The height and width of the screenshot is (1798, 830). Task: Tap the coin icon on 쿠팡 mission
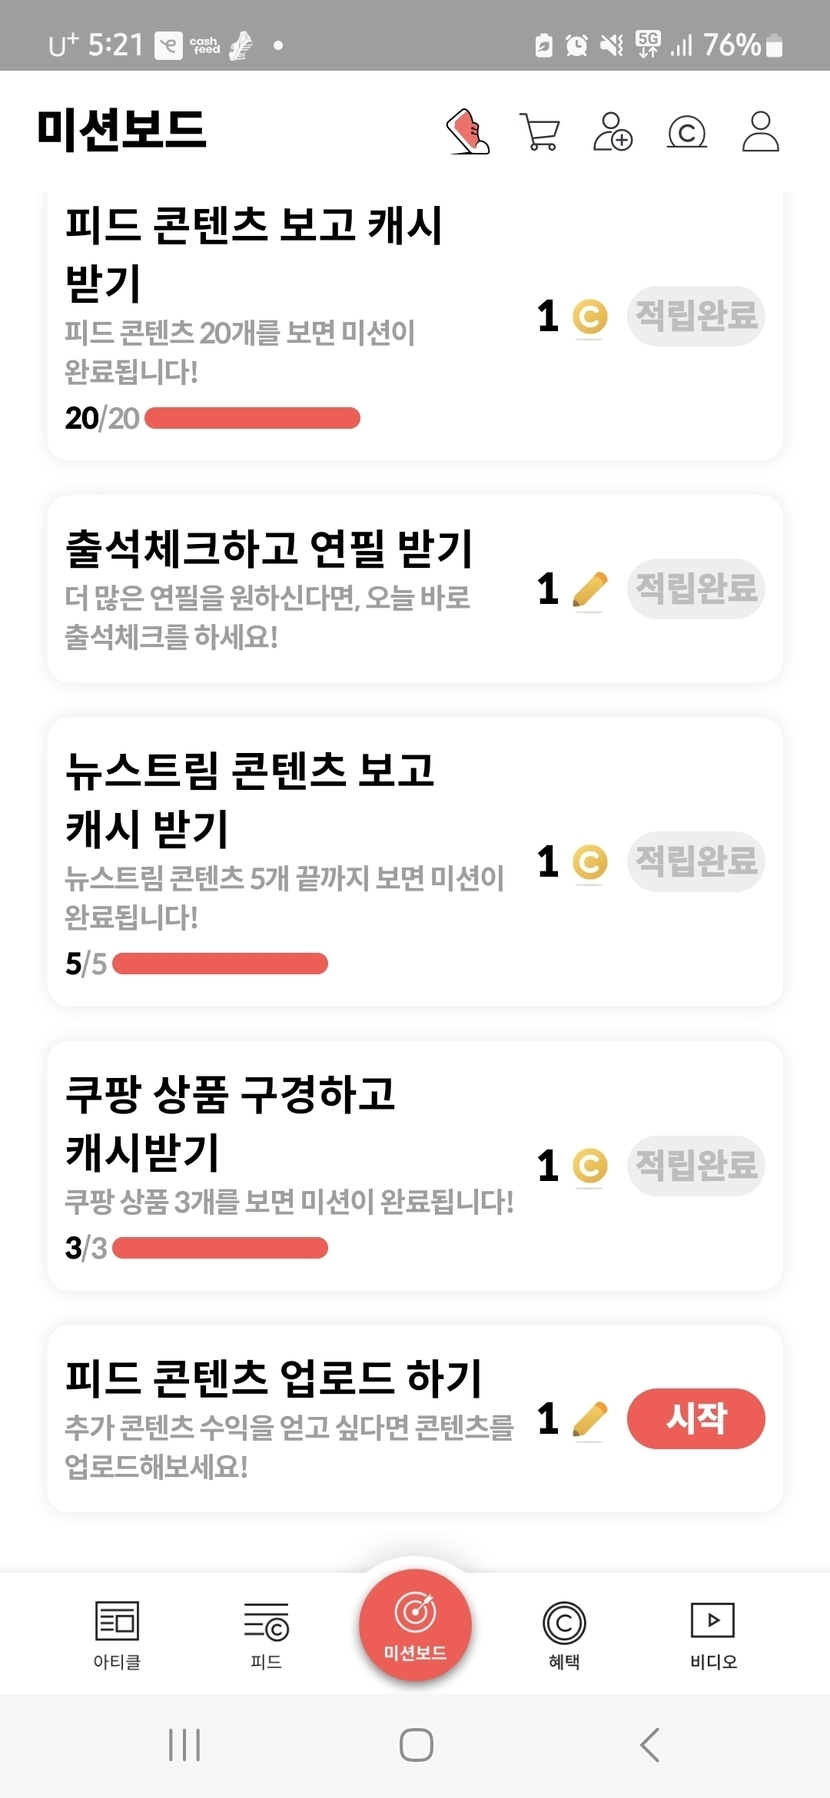point(590,1166)
